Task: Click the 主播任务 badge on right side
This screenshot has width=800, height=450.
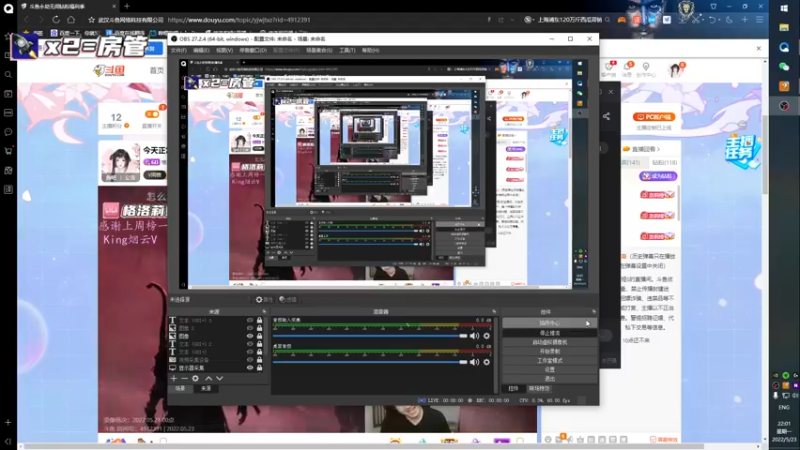Action: (x=742, y=151)
